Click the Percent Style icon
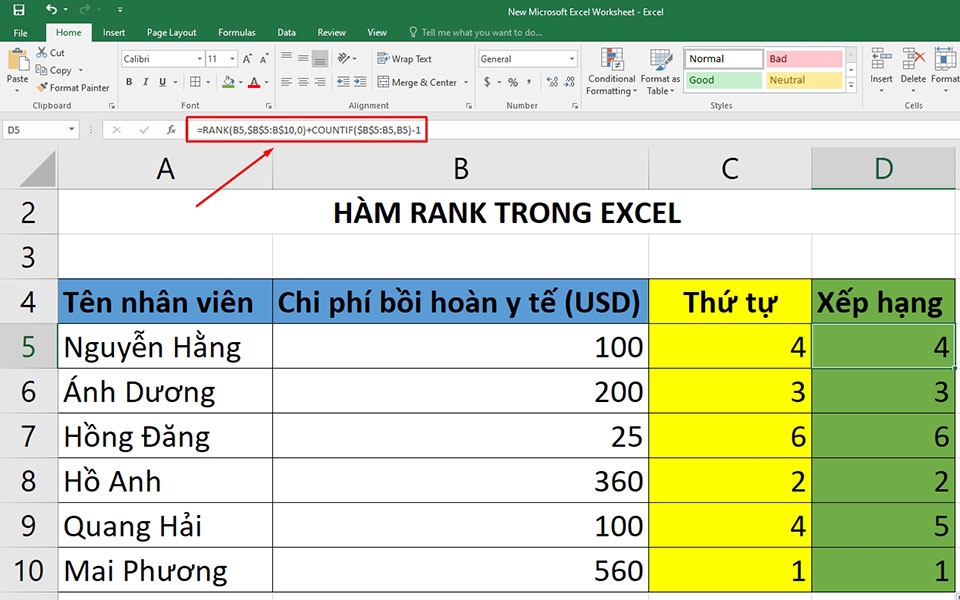 (512, 81)
